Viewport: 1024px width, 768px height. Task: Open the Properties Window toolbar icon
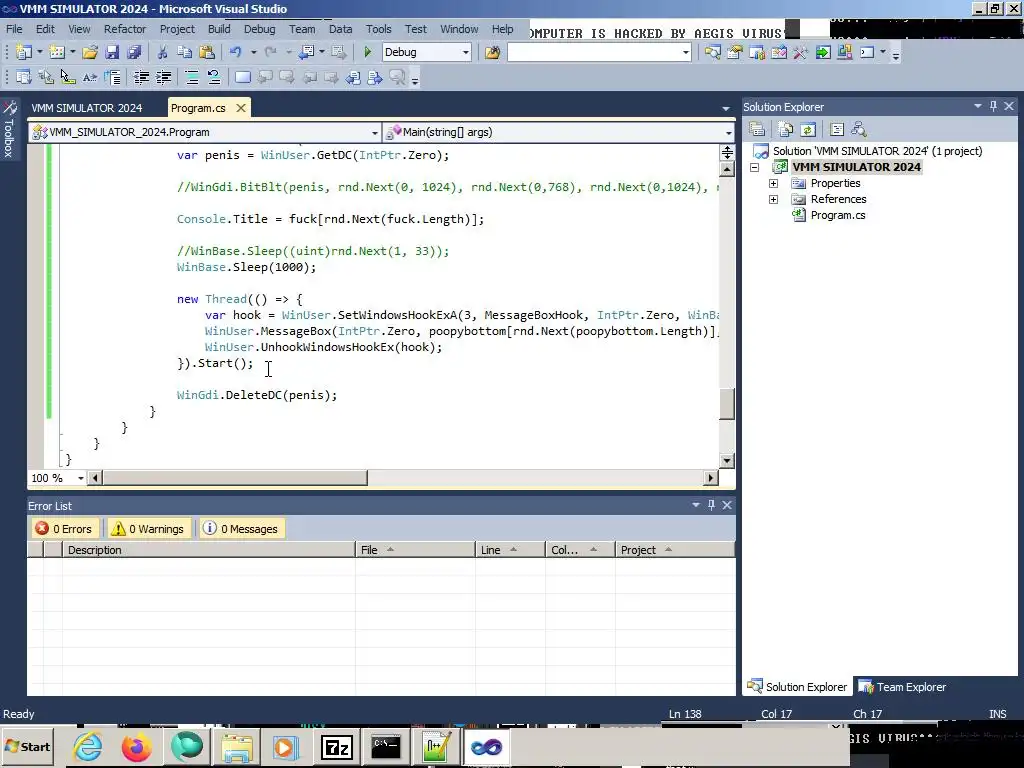coord(735,52)
